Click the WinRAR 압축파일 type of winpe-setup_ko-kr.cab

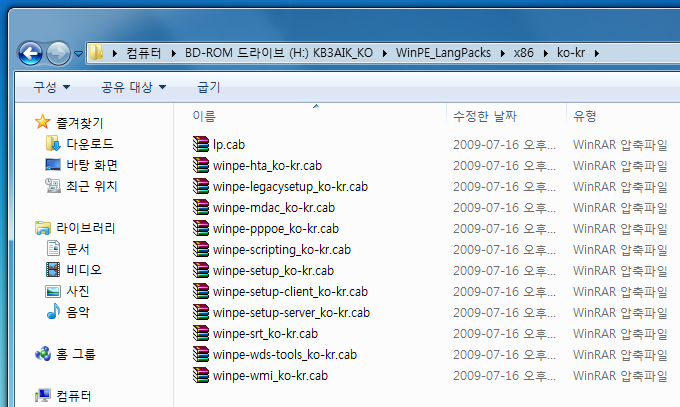tap(620, 271)
